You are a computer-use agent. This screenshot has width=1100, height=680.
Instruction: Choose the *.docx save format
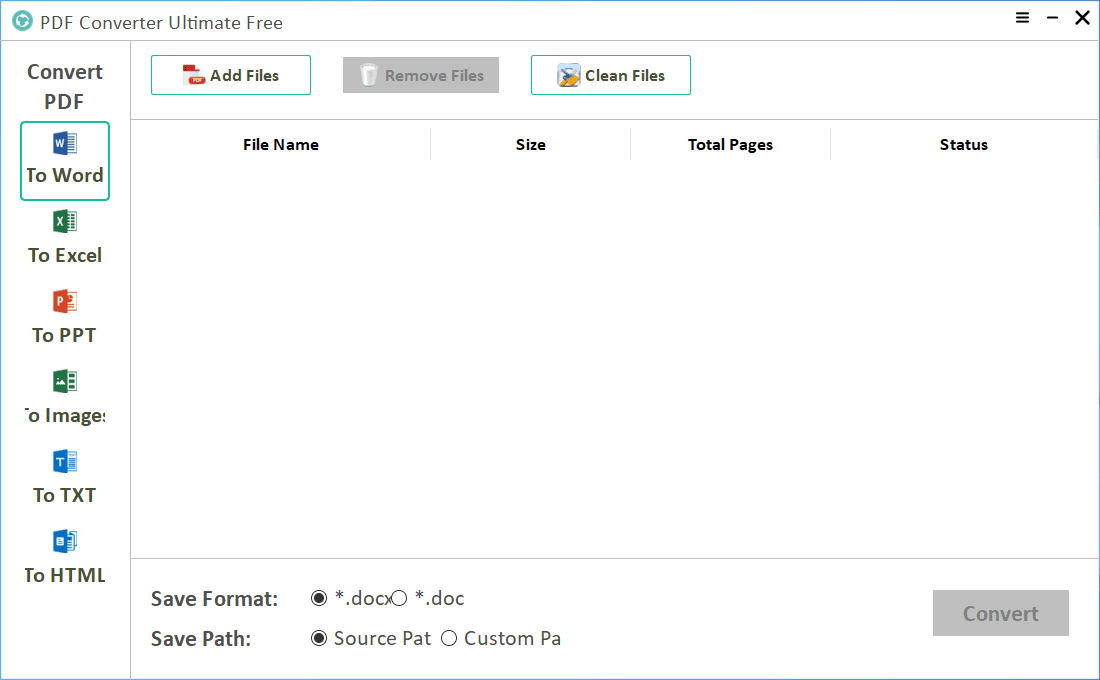(x=319, y=598)
